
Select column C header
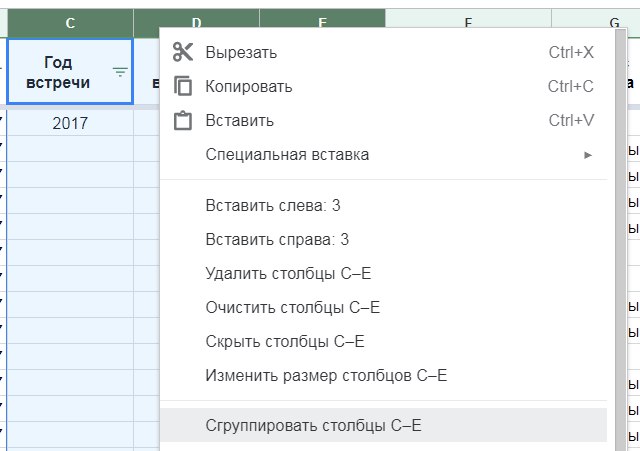click(x=70, y=22)
